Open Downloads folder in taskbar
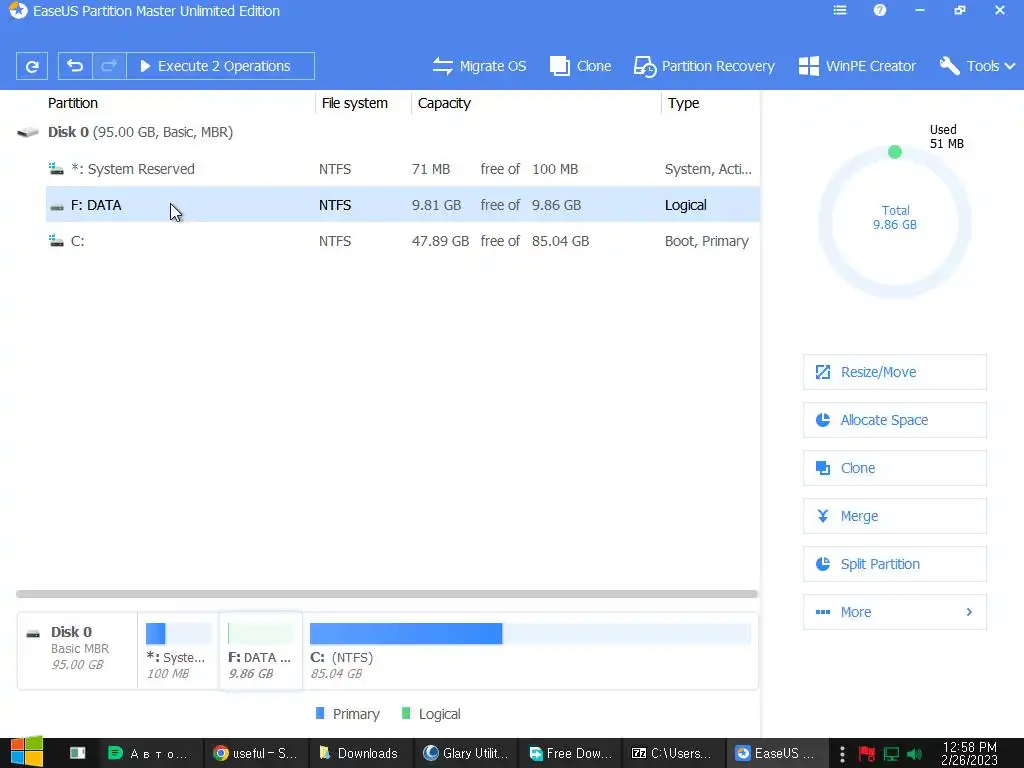 (360, 753)
